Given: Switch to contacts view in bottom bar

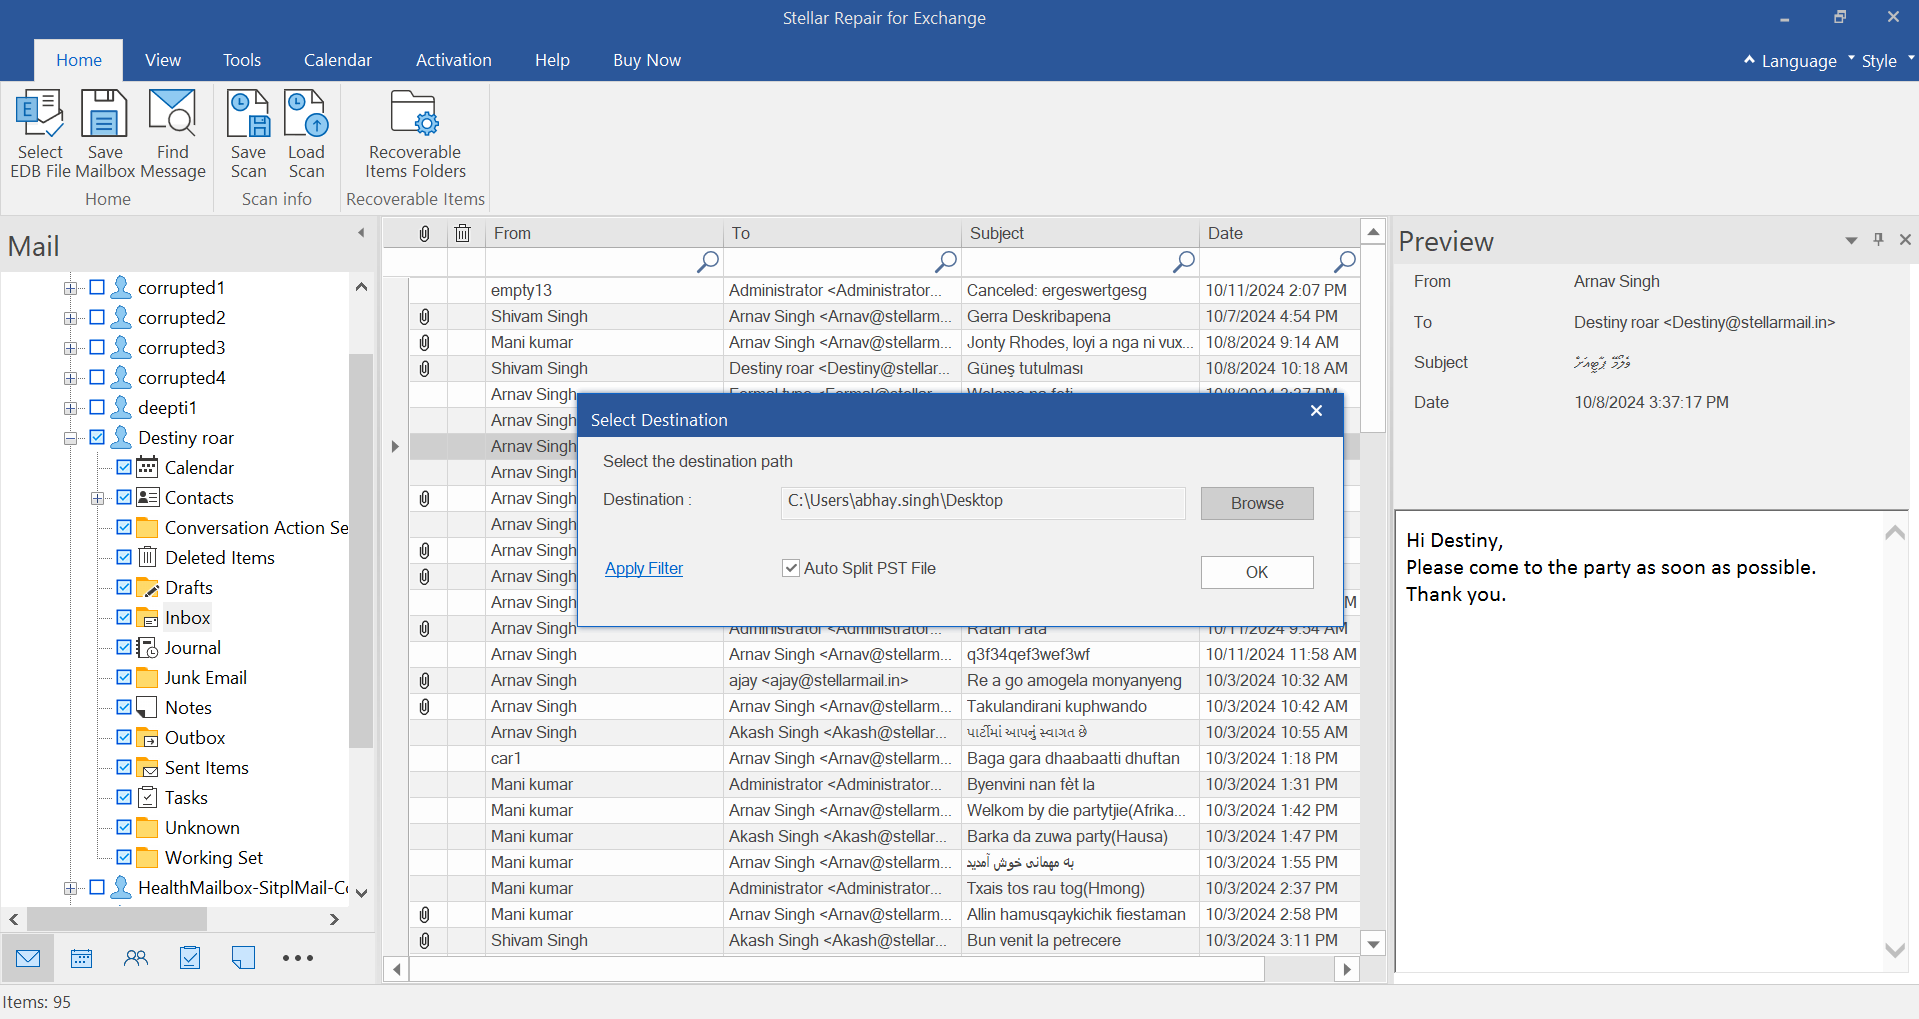Looking at the screenshot, I should (x=136, y=958).
